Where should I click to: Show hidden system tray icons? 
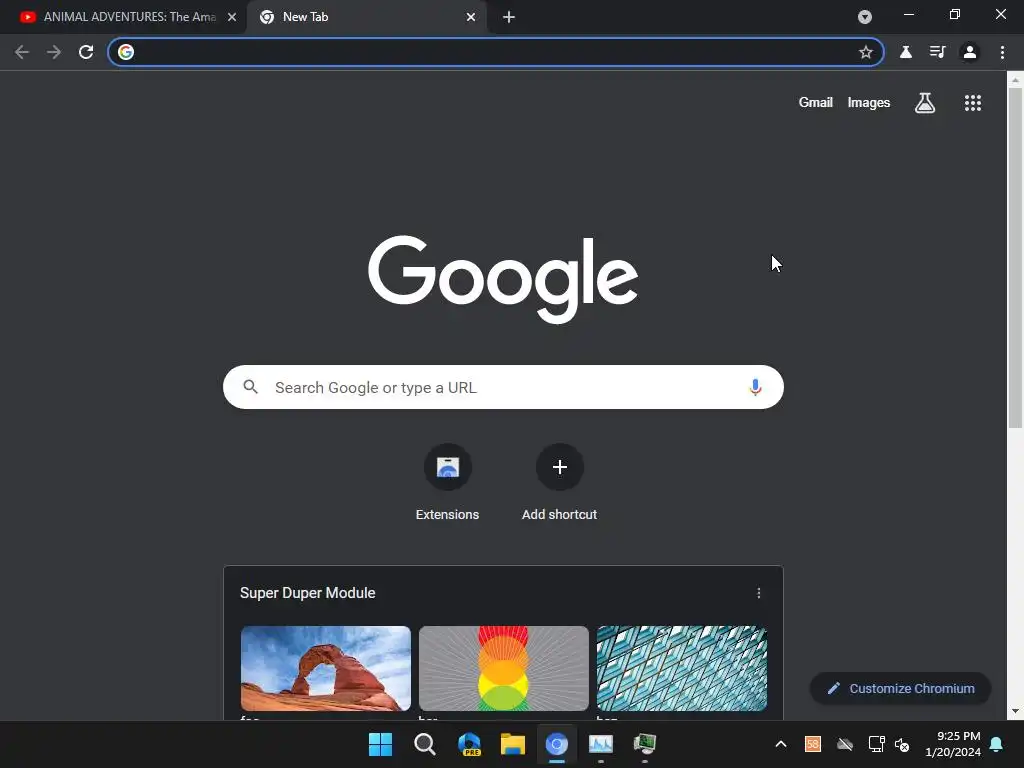pos(780,744)
